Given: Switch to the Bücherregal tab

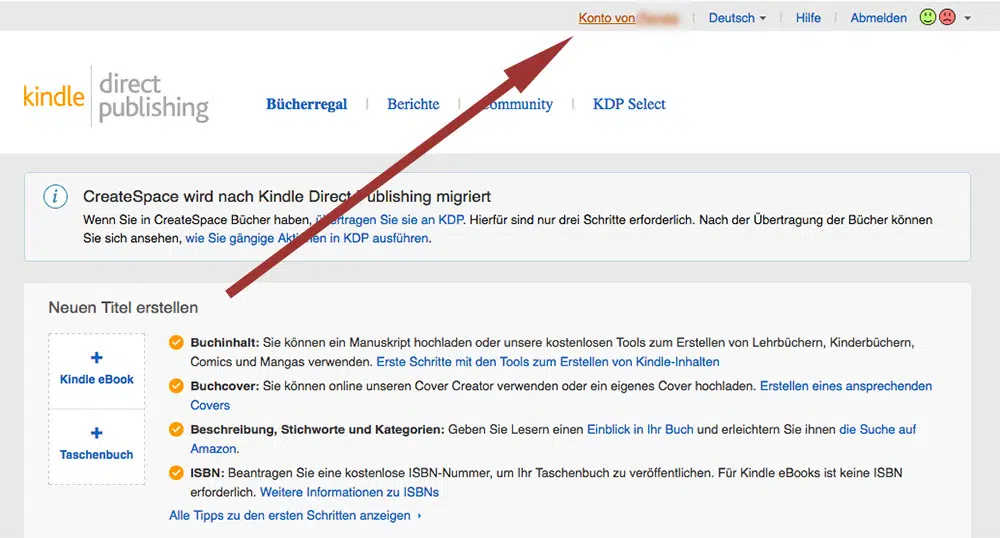Looking at the screenshot, I should pos(307,104).
